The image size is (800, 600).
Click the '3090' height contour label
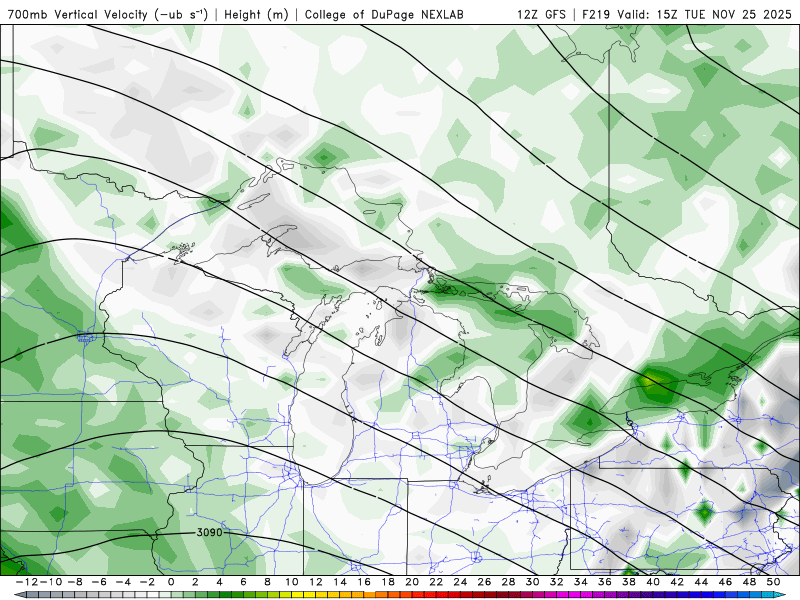click(x=210, y=533)
